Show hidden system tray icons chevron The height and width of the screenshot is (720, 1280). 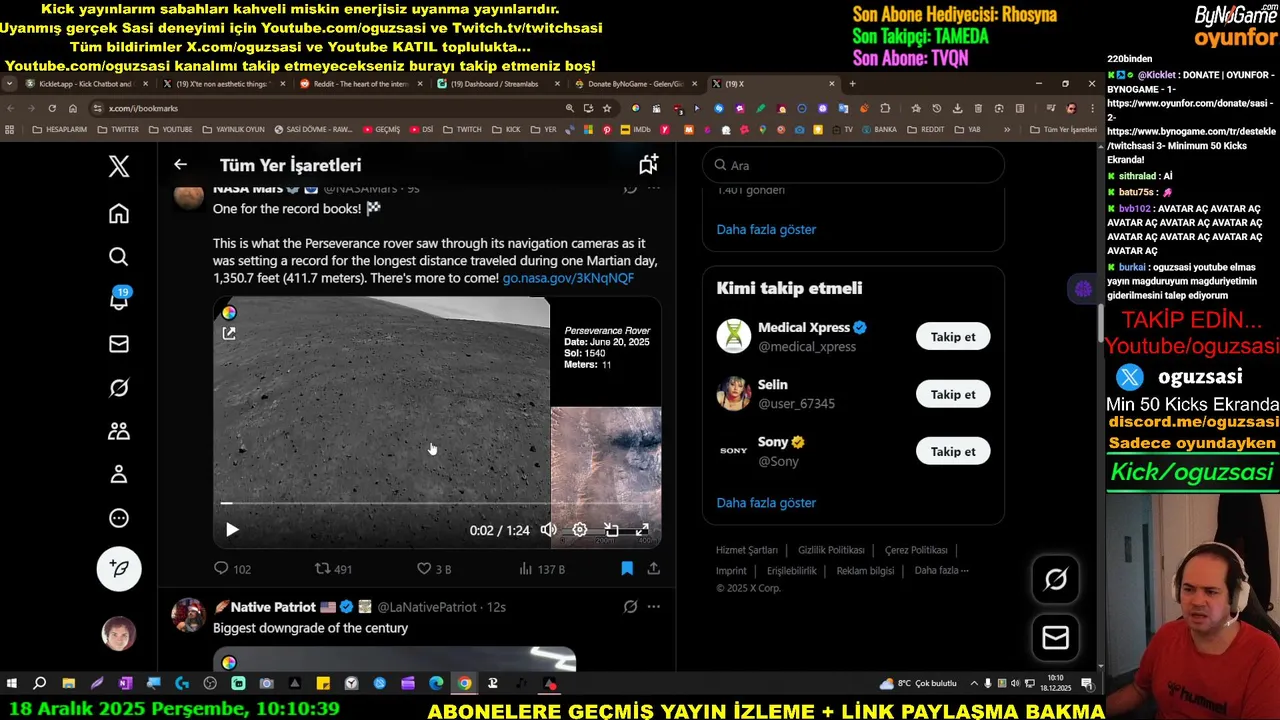click(x=973, y=684)
